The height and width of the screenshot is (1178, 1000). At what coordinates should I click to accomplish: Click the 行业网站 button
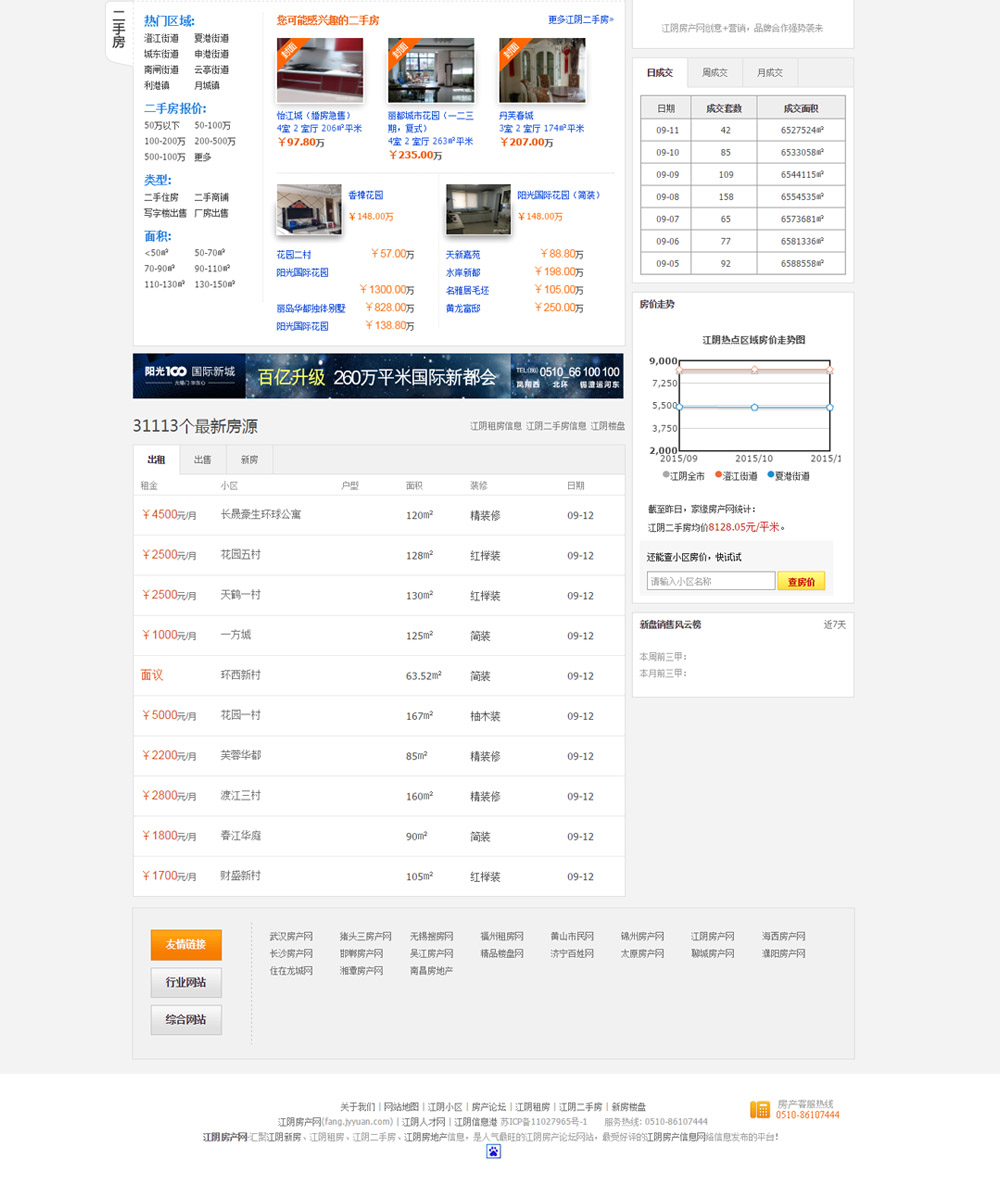coord(186,983)
